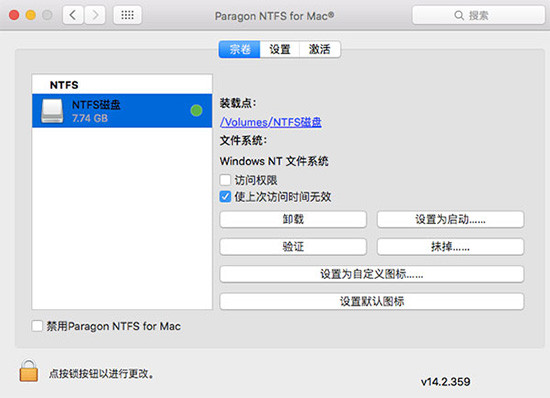Screen dimensions: 550x398
Task: Click the v14.2.359 version text
Action: click(445, 382)
